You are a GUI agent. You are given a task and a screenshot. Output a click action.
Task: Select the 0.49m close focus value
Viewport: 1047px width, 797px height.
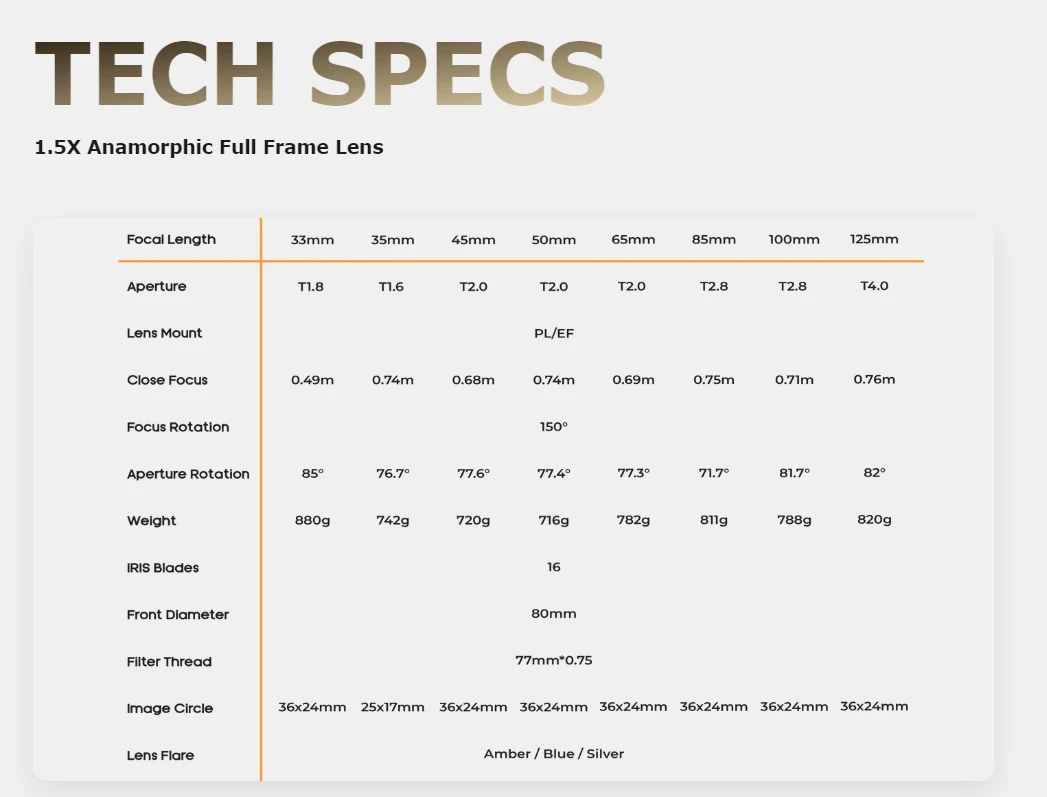pyautogui.click(x=312, y=380)
